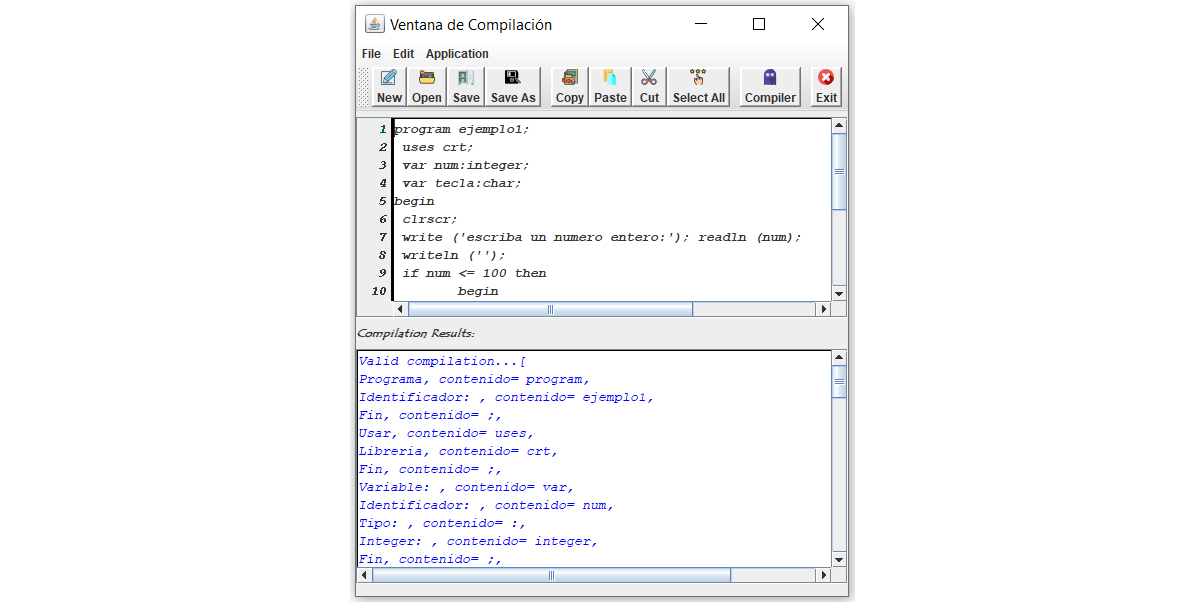This screenshot has height=602, width=1204.
Task: Place cursor on line 7 of the code
Action: 550,237
